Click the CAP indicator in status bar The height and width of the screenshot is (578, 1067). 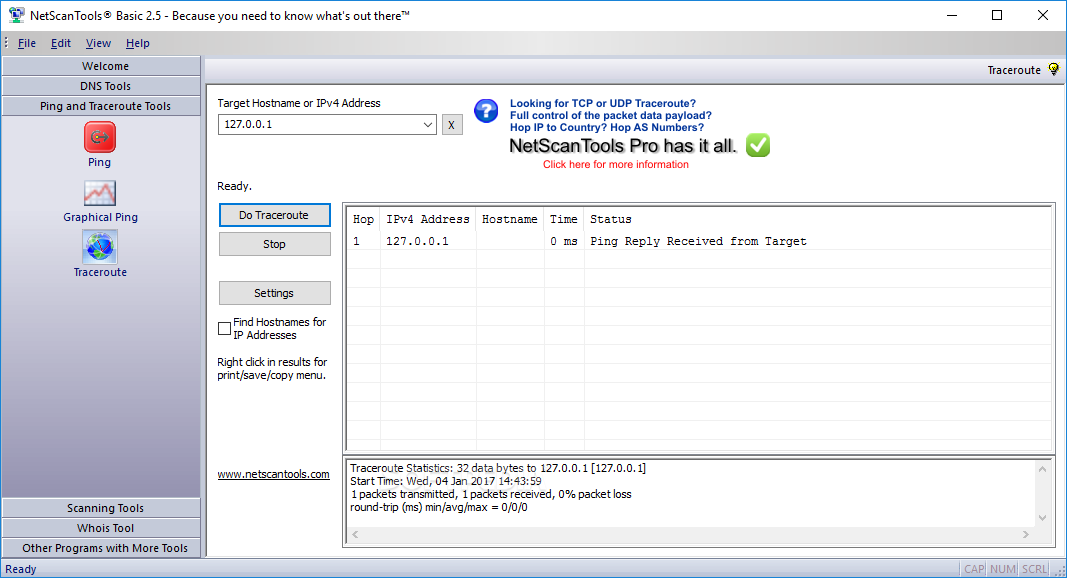click(x=974, y=569)
